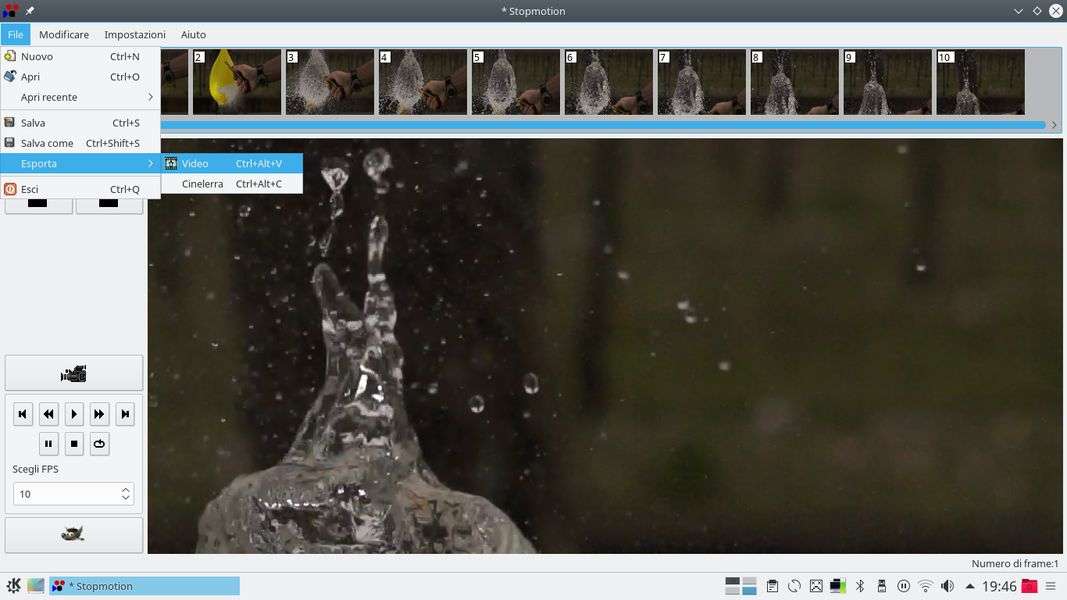
Task: Export to Cinelerra from the submenu
Action: click(232, 184)
